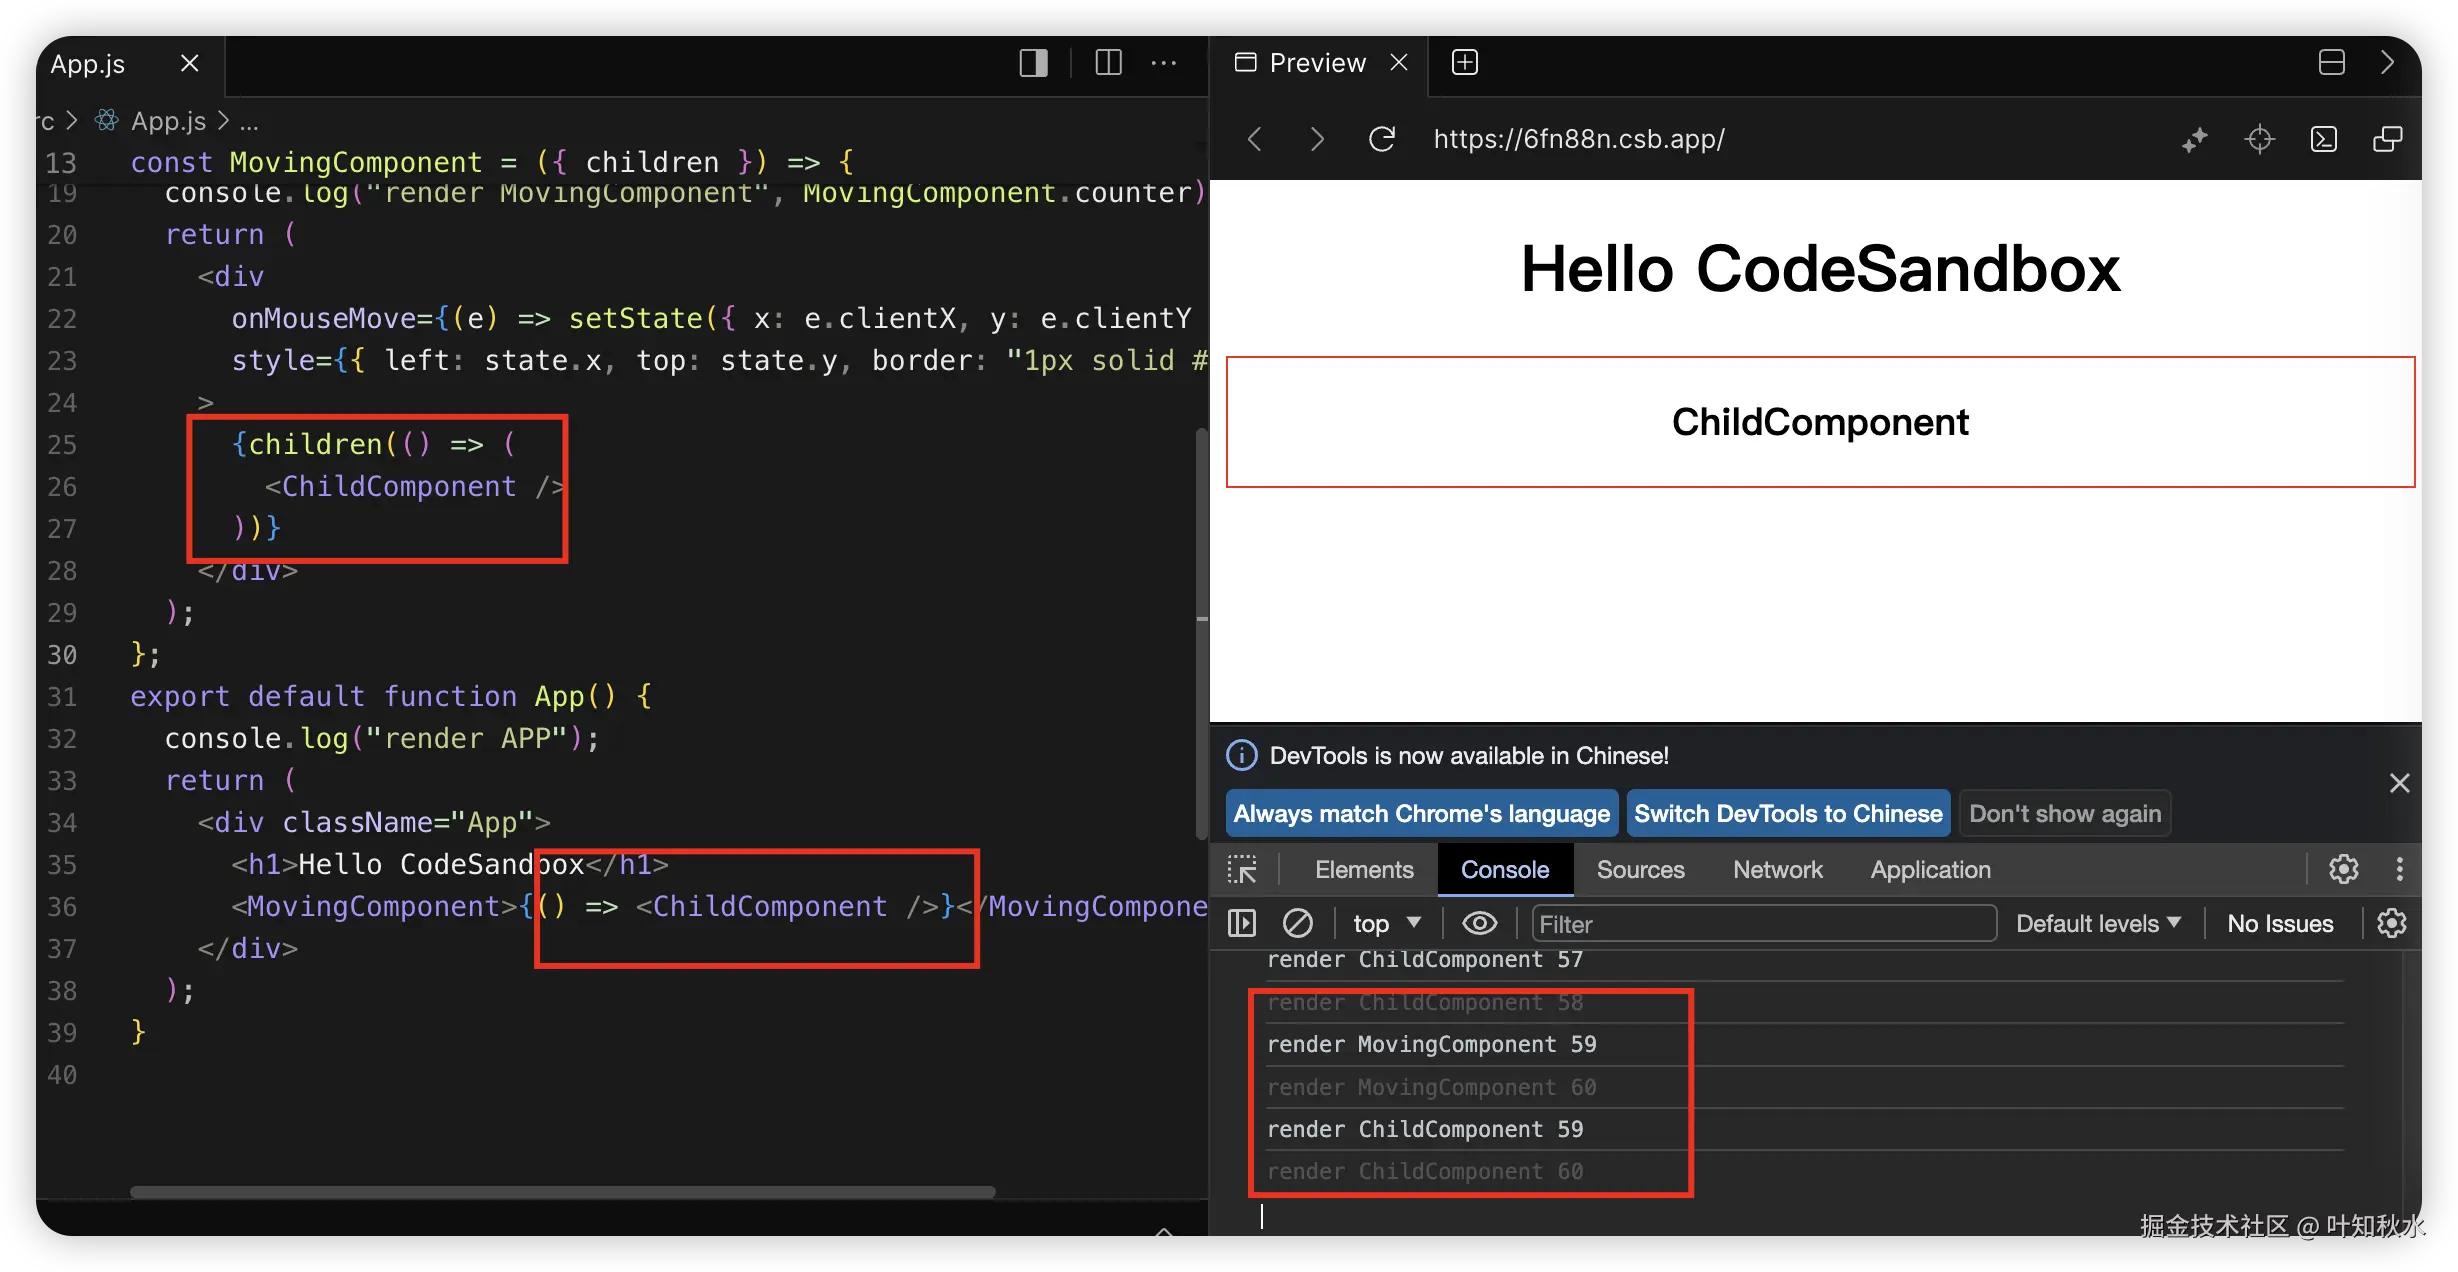Open console settings gear

point(2391,923)
